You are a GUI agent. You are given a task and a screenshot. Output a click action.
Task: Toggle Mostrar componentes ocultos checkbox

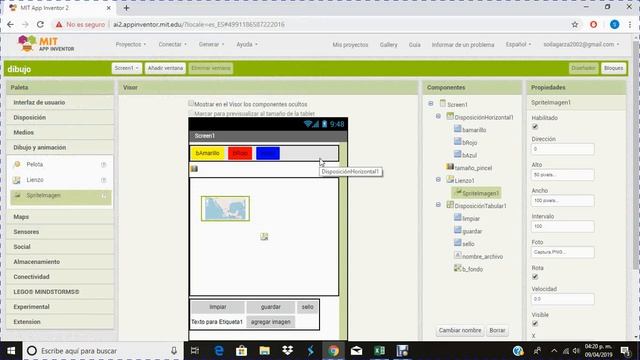[x=191, y=104]
